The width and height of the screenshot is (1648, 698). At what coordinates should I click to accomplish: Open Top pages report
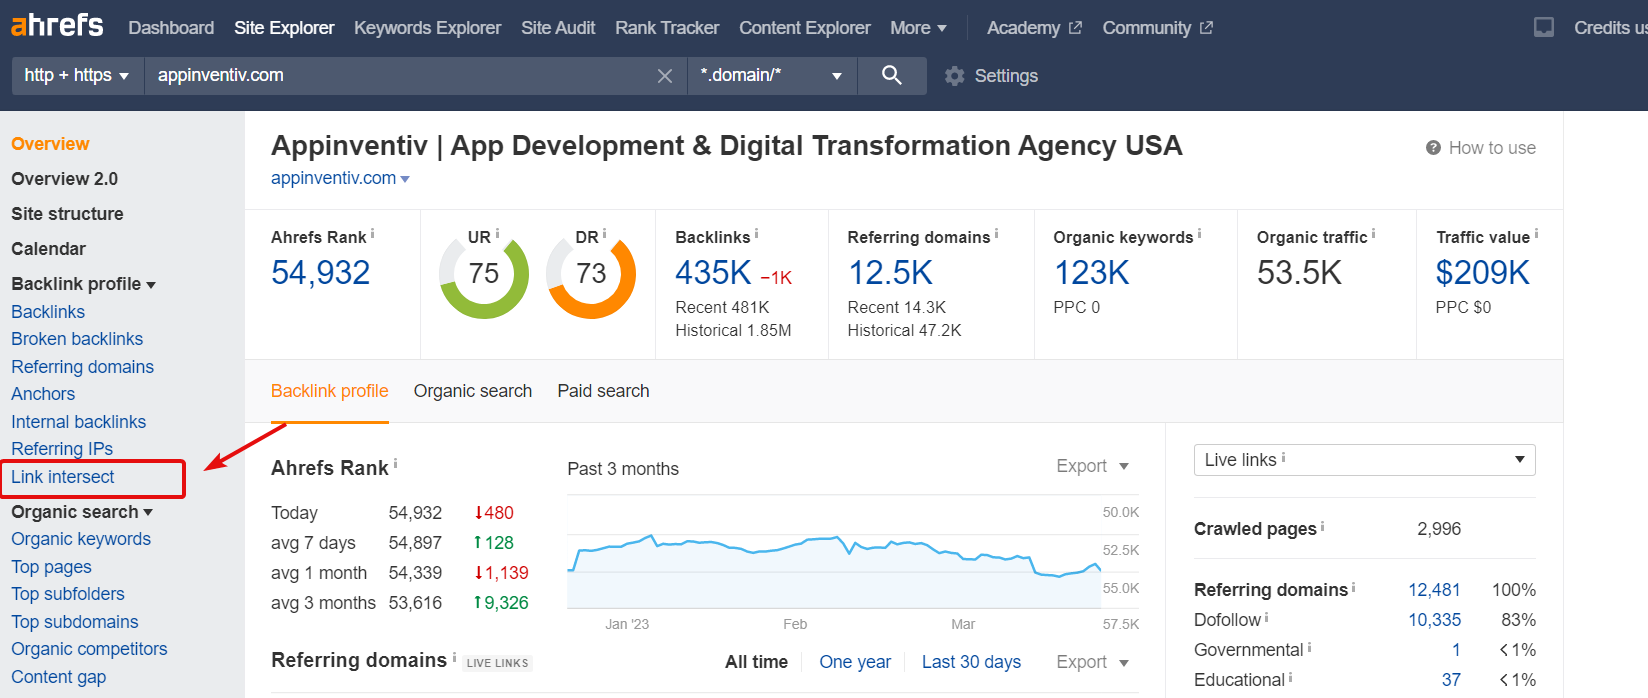(x=51, y=567)
